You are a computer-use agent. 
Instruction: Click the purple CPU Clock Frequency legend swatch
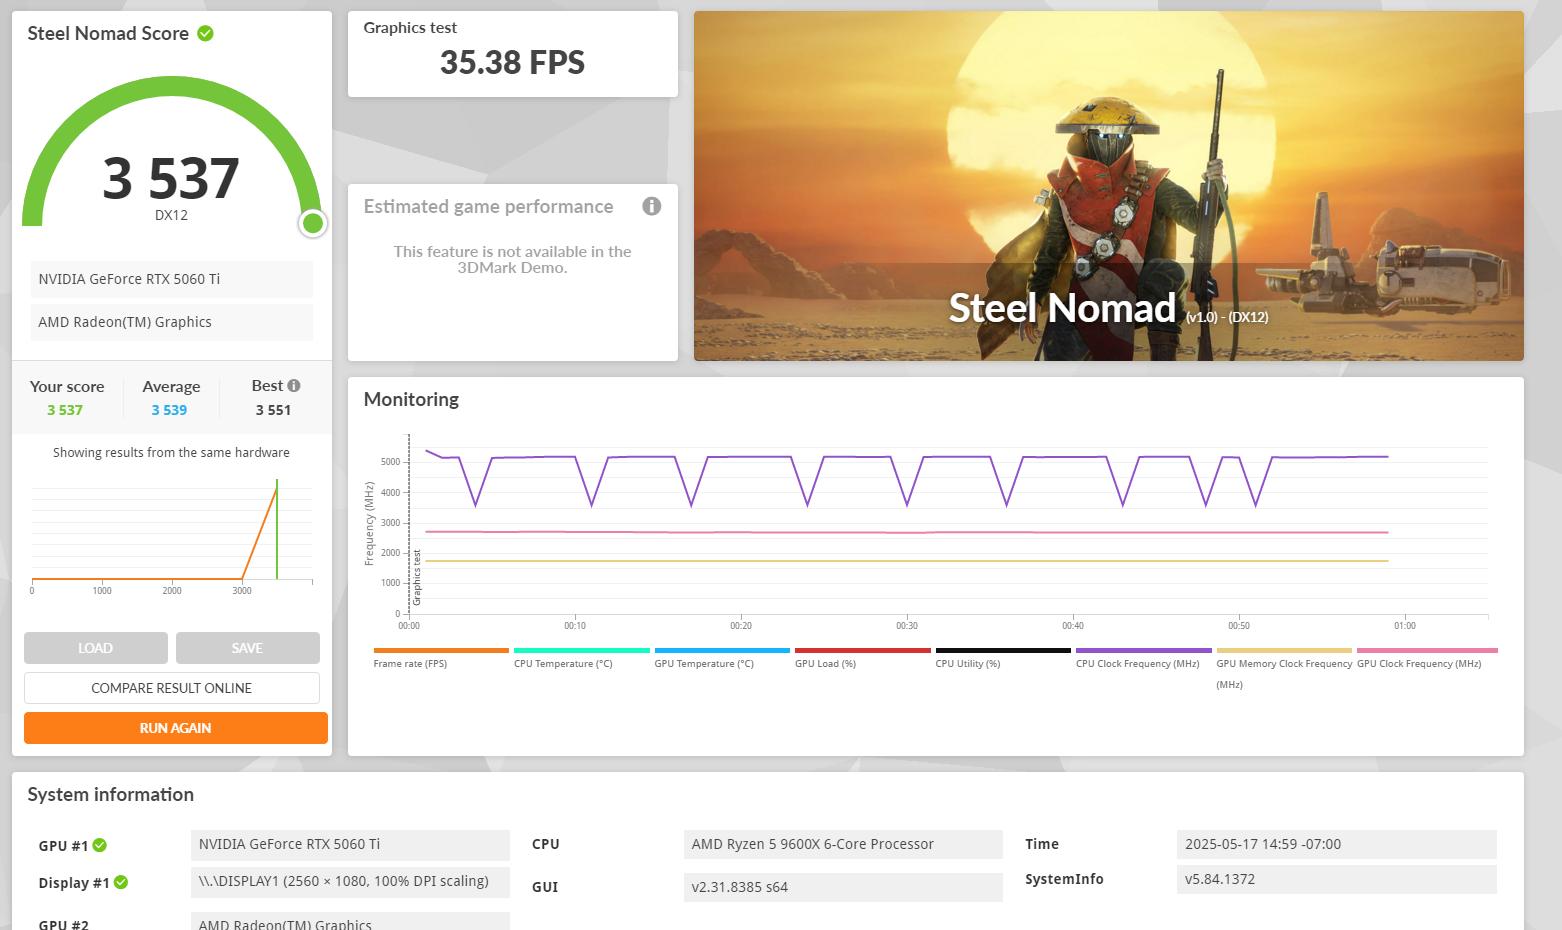click(1143, 651)
